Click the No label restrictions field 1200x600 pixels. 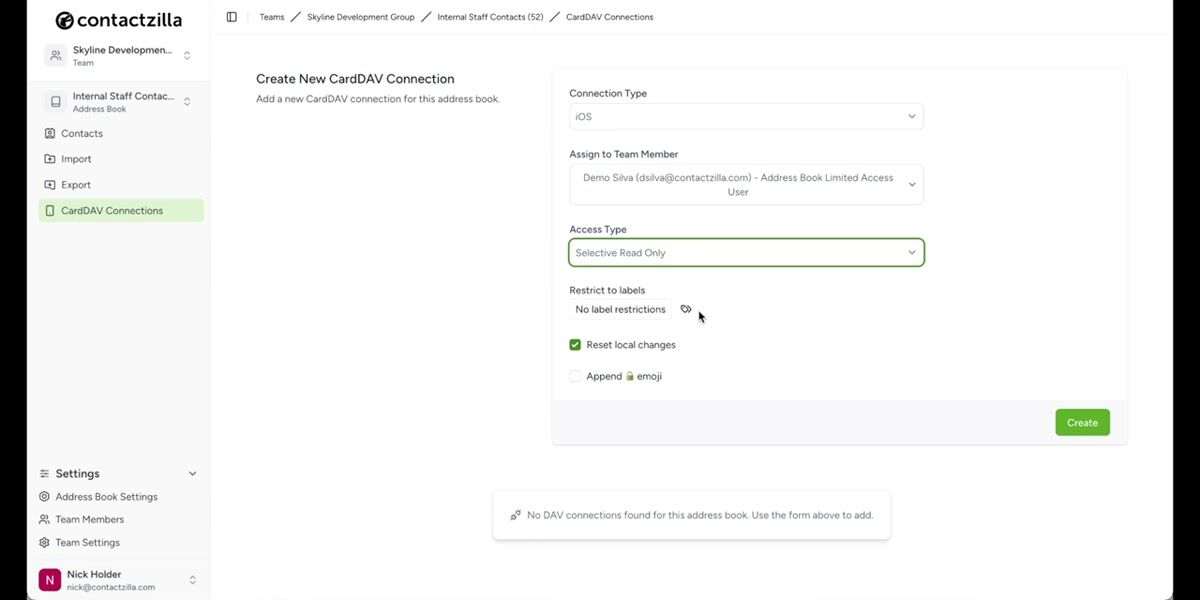619,309
